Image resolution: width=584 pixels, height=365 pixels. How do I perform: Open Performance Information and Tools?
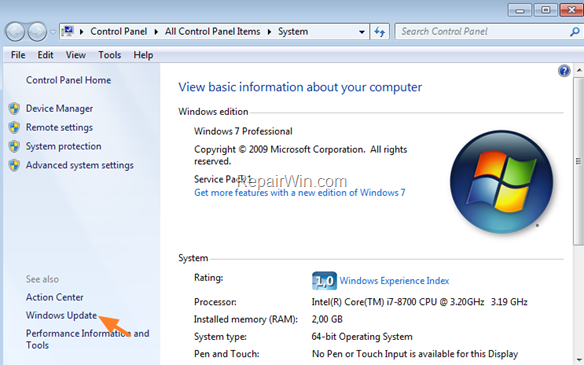pyautogui.click(x=88, y=339)
